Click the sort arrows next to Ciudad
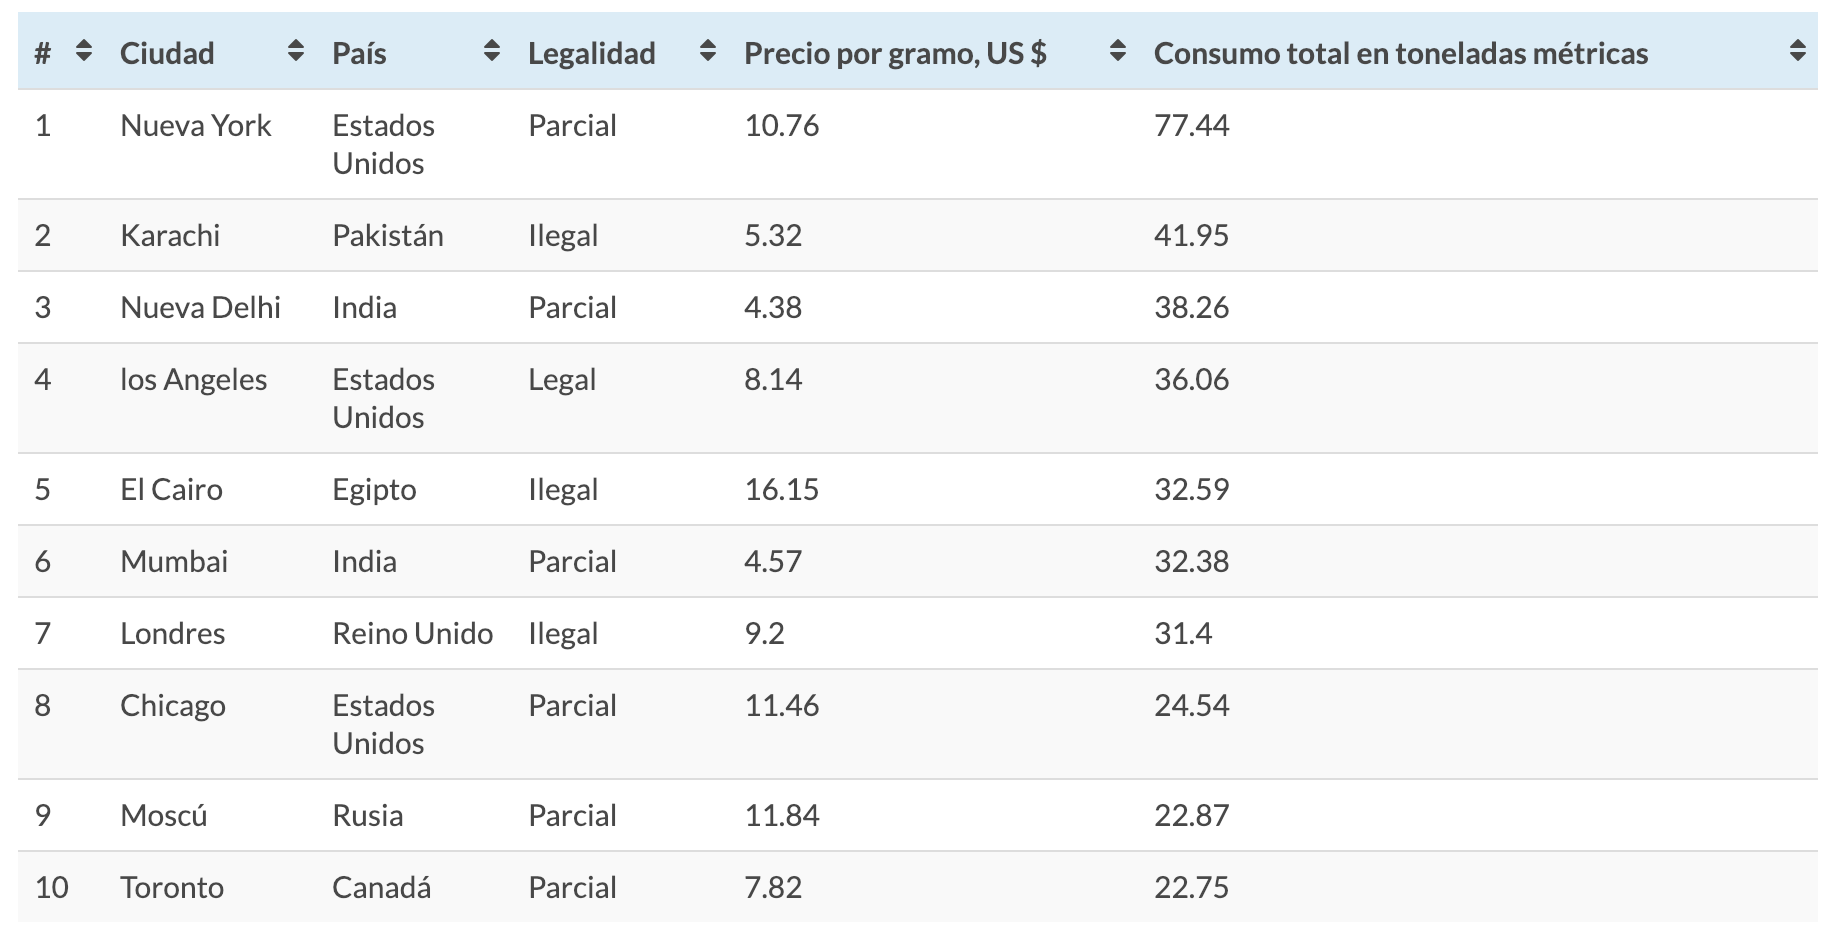This screenshot has width=1832, height=936. point(296,52)
